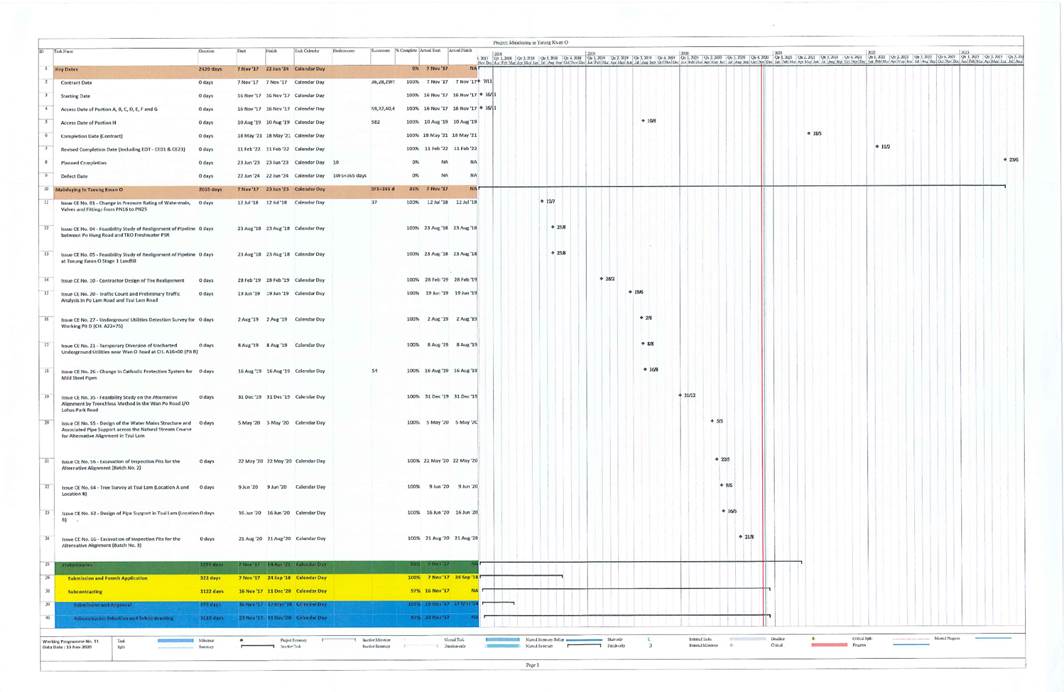Click the '% Complete' column header

coord(406,51)
